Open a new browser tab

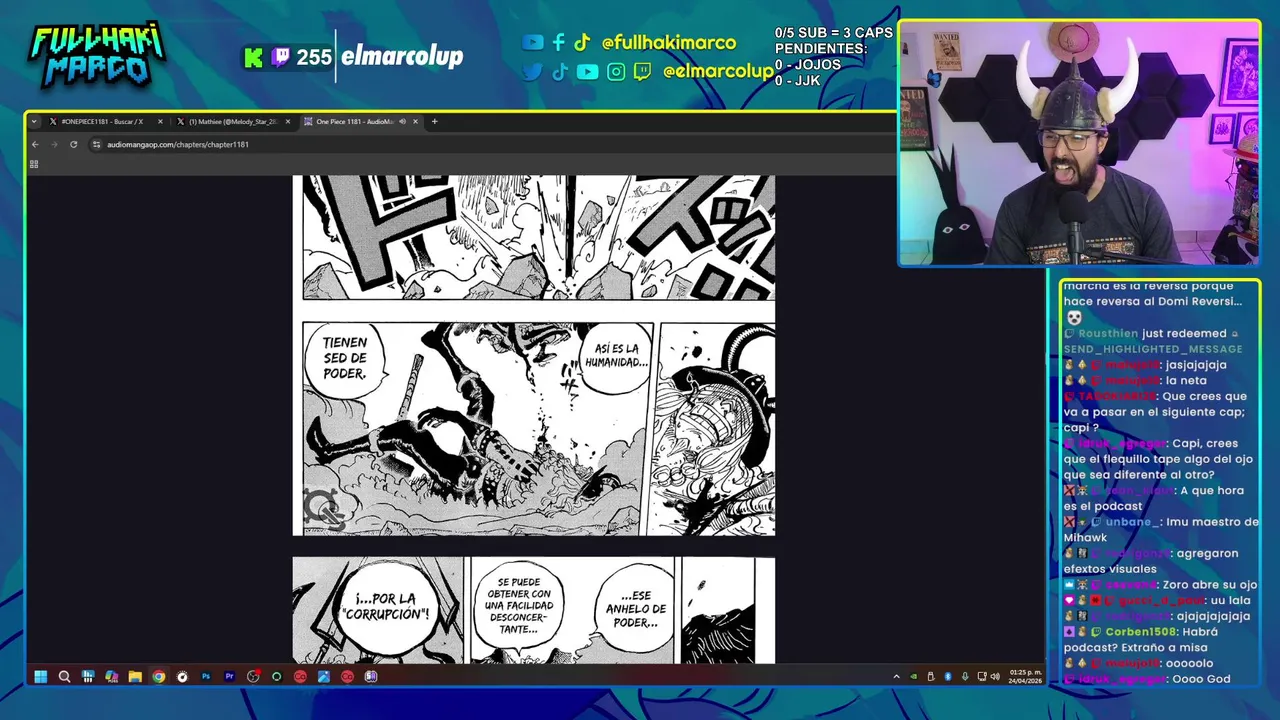point(434,122)
